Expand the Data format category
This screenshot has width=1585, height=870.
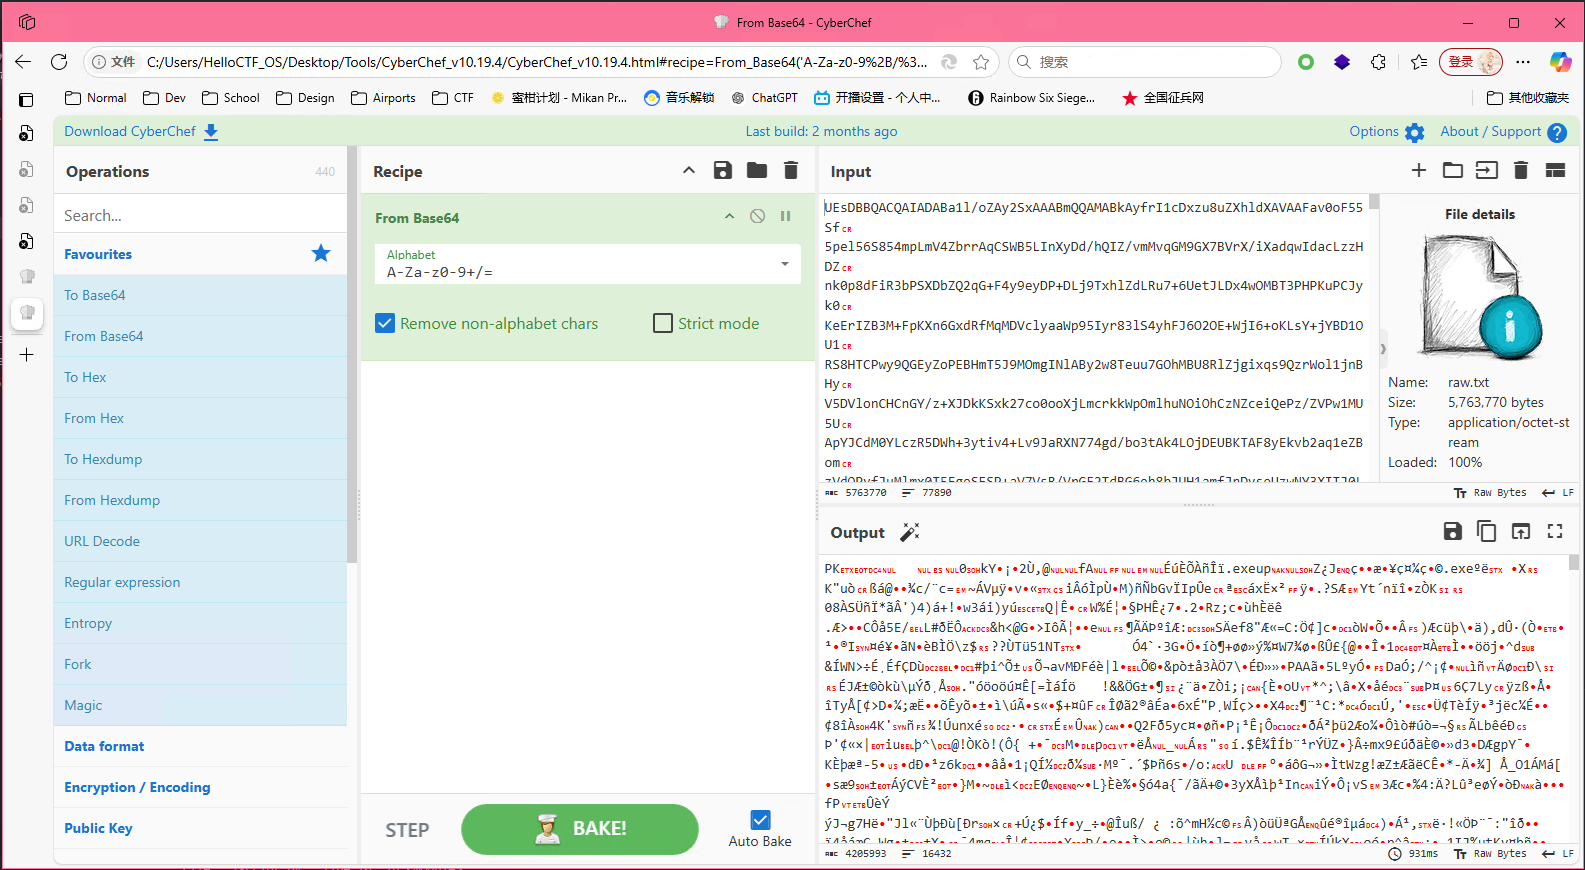click(200, 746)
